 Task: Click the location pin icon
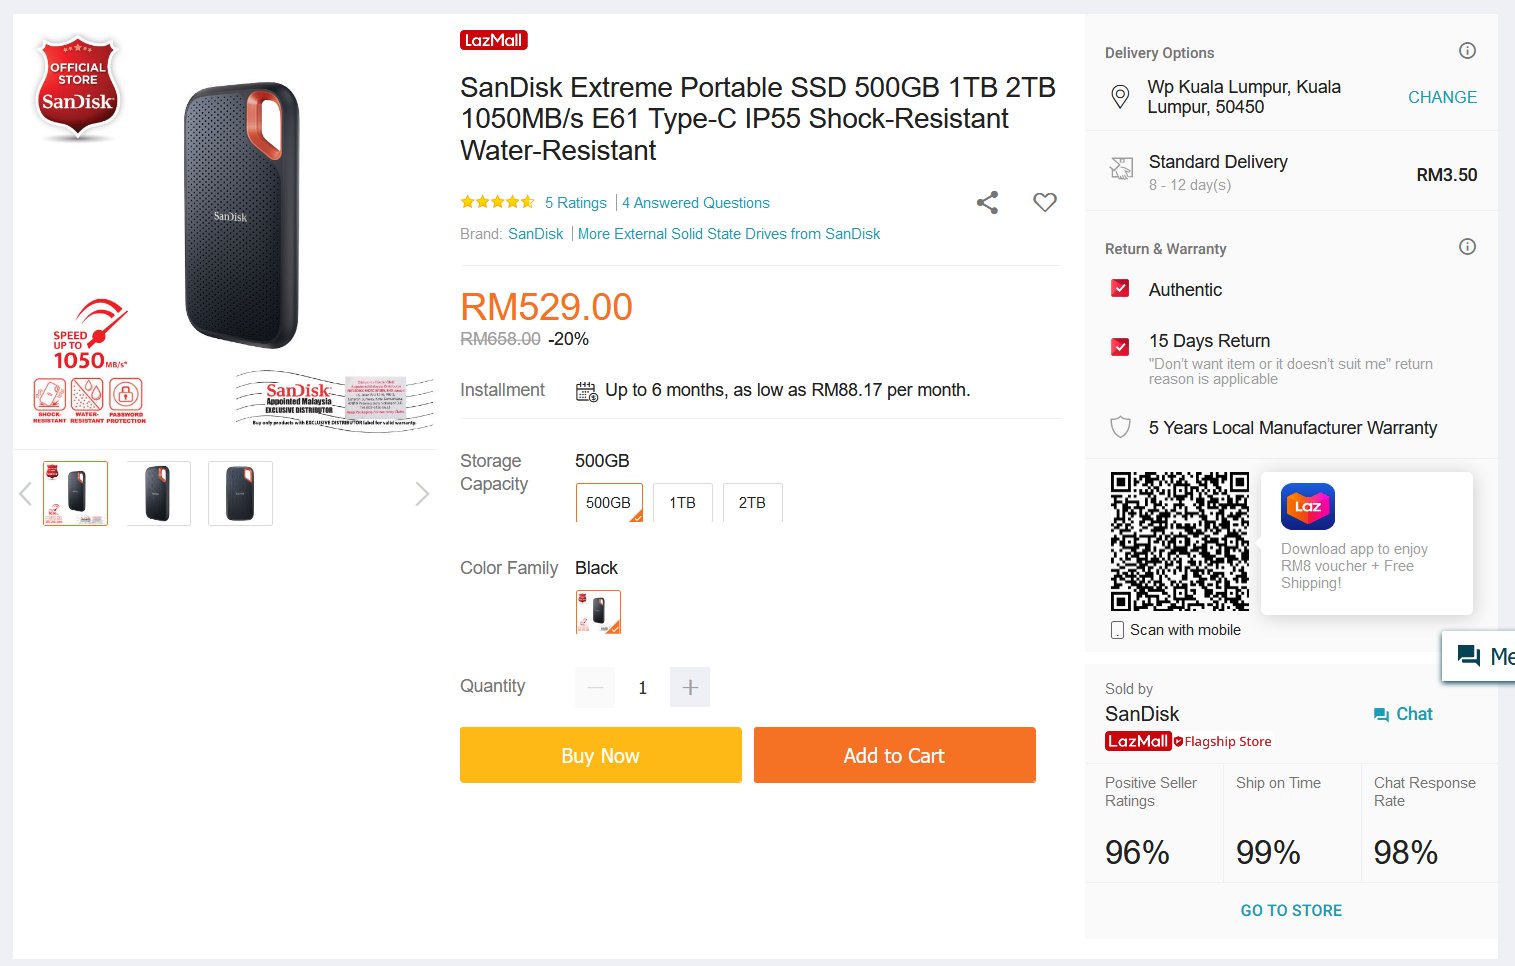click(1121, 97)
